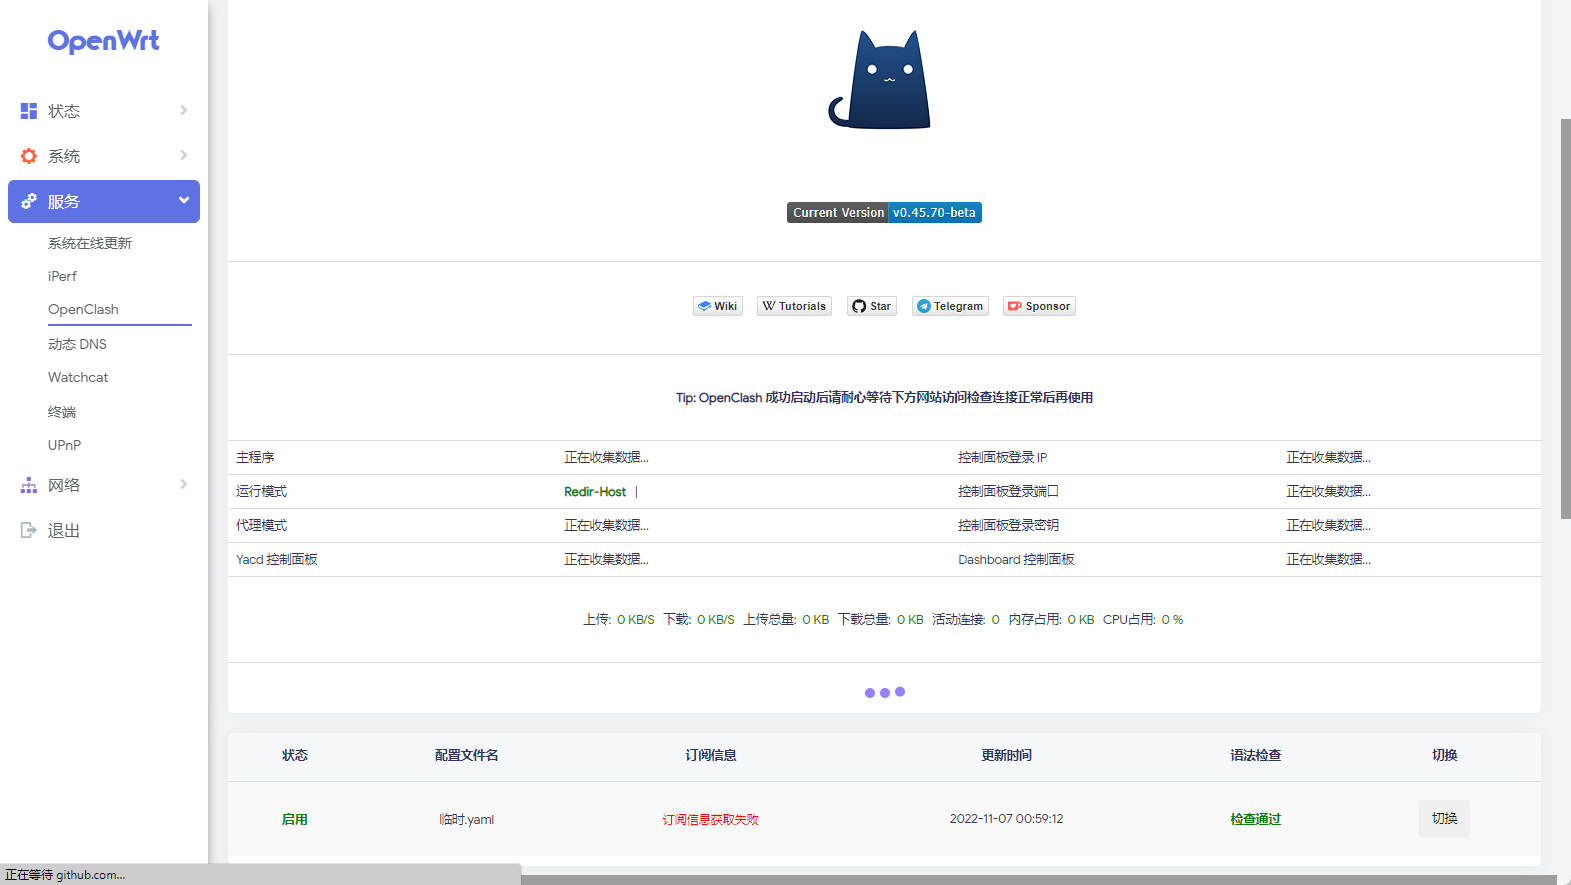This screenshot has width=1571, height=885.
Task: Click the 主程序 row label
Action: click(x=255, y=457)
